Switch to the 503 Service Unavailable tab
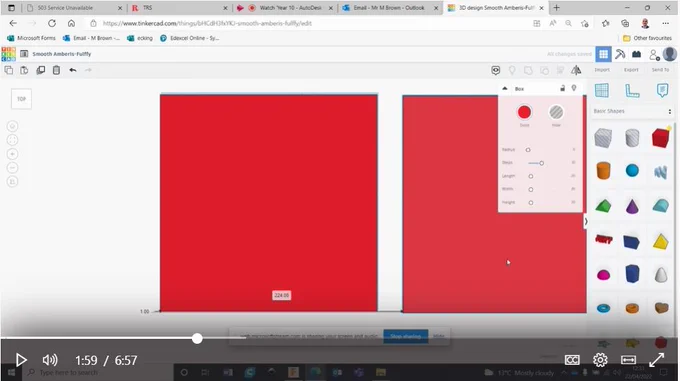Image resolution: width=680 pixels, height=381 pixels. coord(73,8)
